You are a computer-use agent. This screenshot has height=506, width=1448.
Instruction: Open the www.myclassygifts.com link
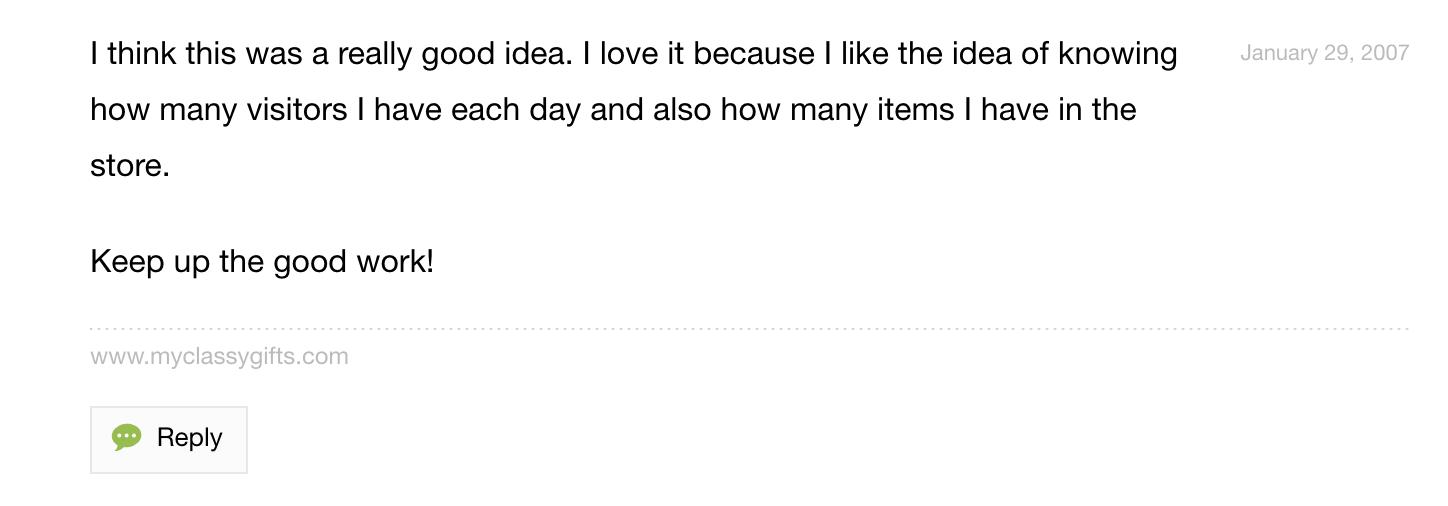tap(219, 356)
